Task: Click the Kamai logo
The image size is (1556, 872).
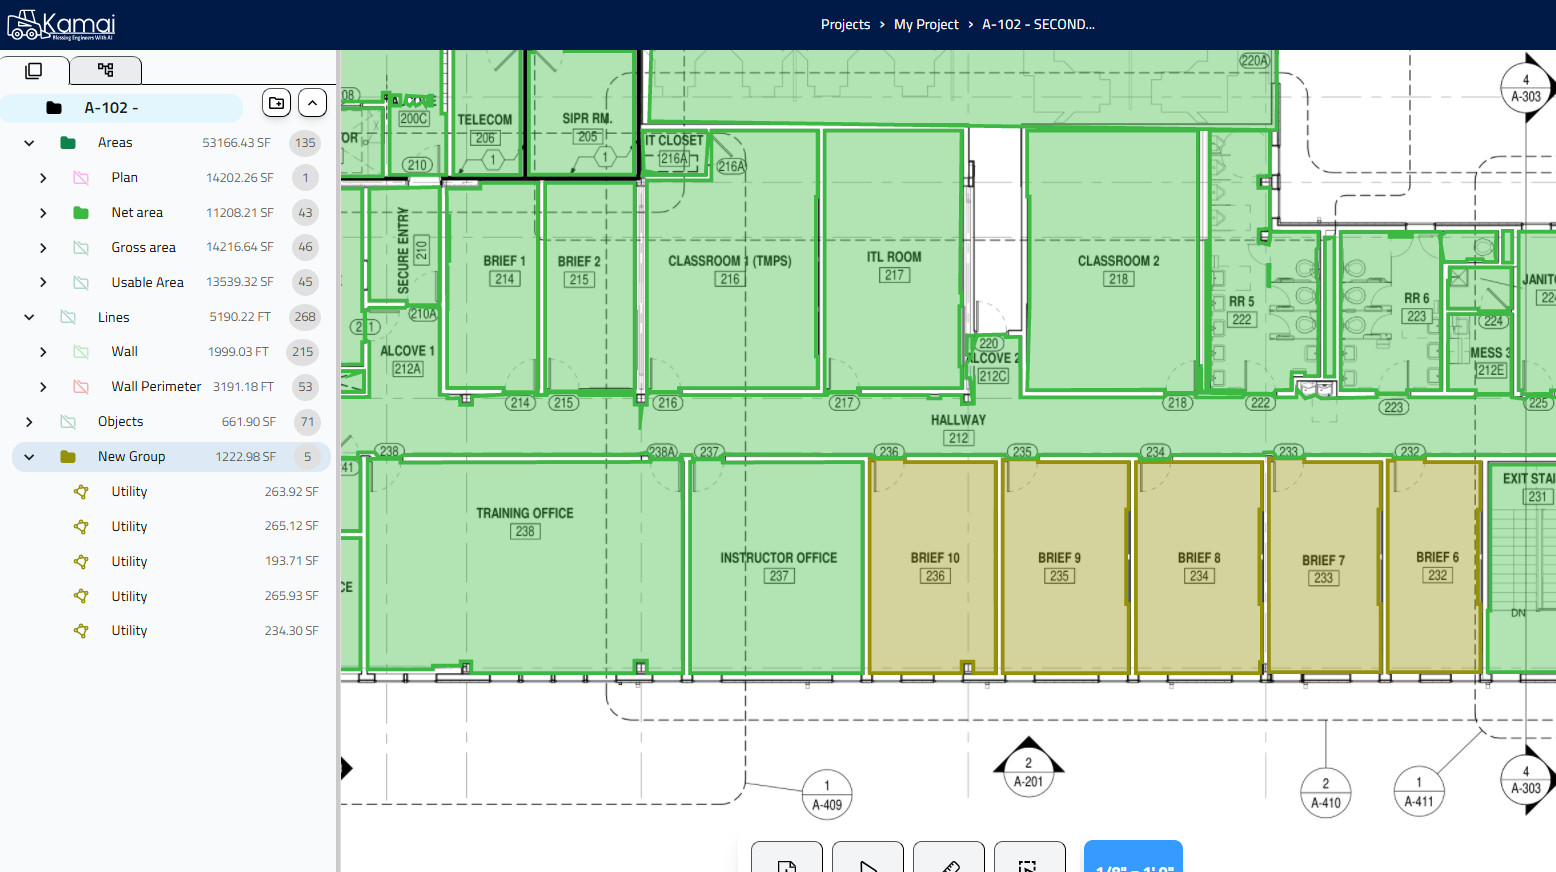Action: pos(61,25)
